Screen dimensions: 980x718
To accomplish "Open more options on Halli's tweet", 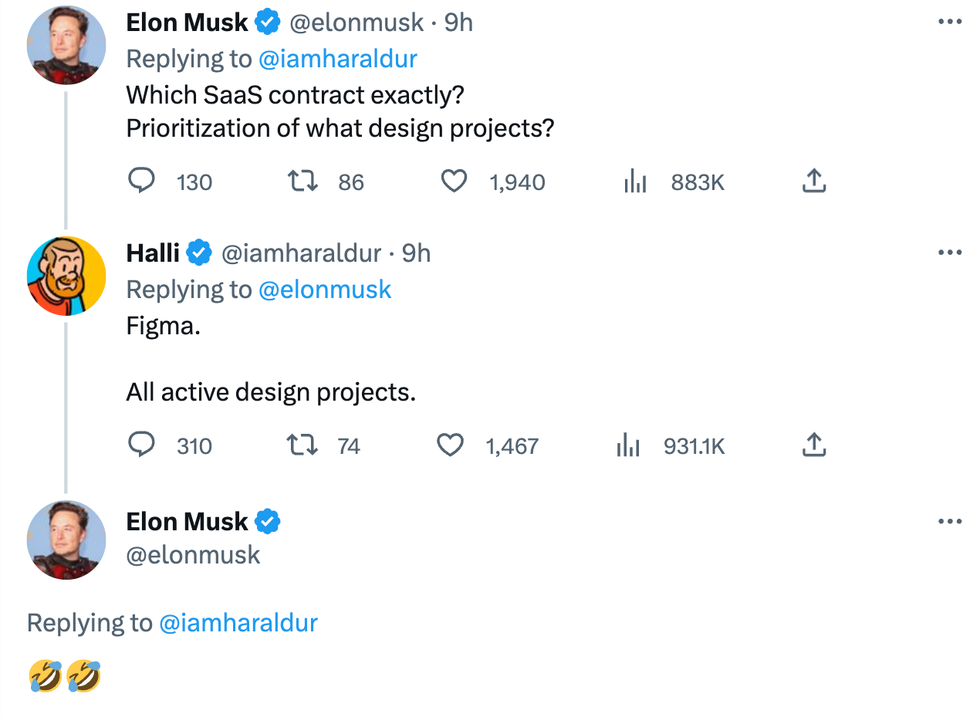I will pos(949,253).
